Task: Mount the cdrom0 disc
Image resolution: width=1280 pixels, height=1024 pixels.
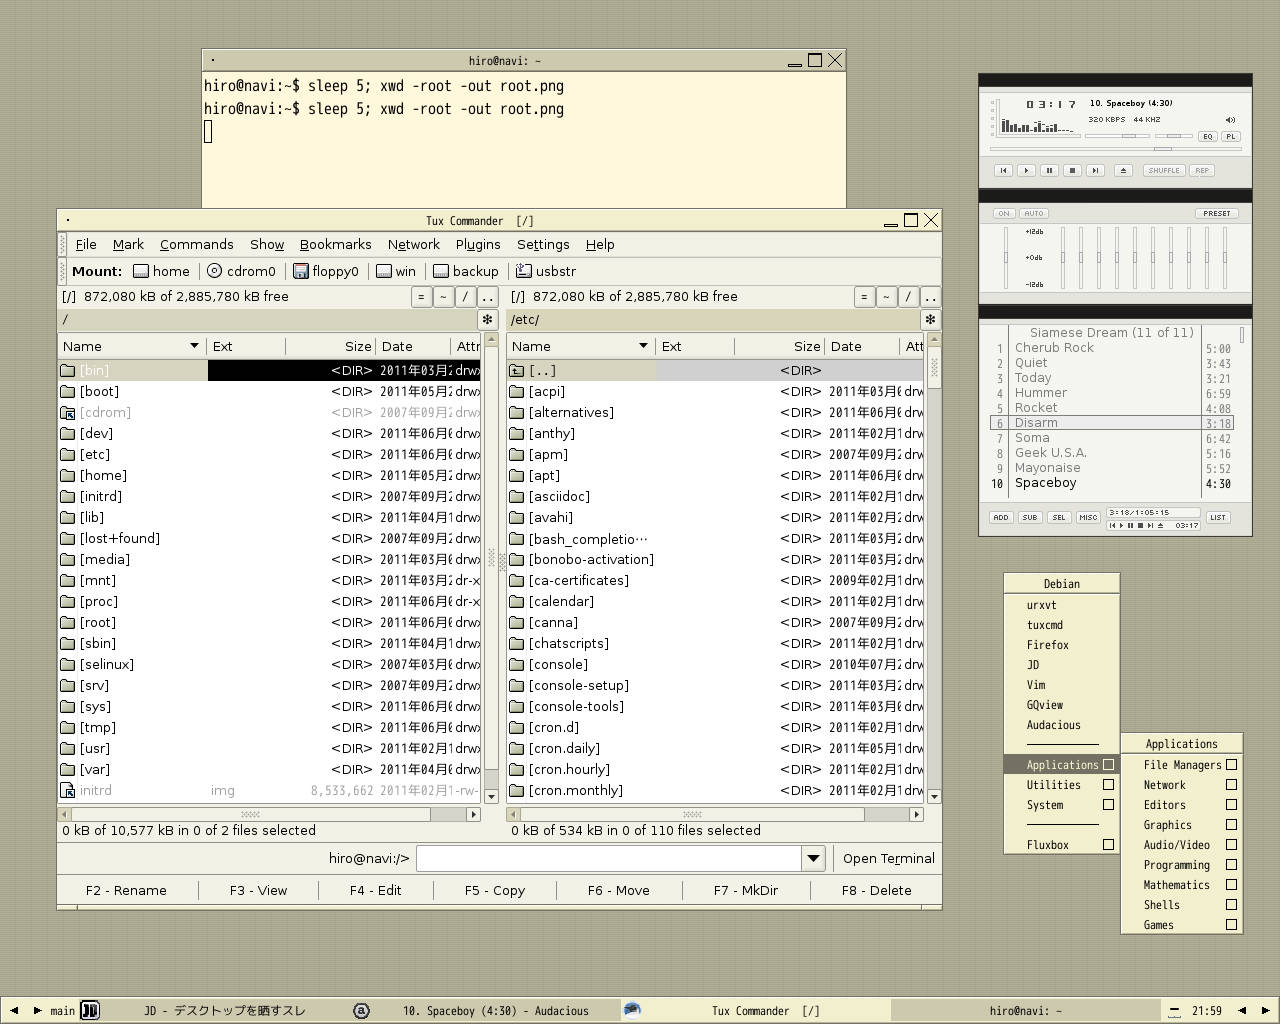Action: click(x=241, y=271)
